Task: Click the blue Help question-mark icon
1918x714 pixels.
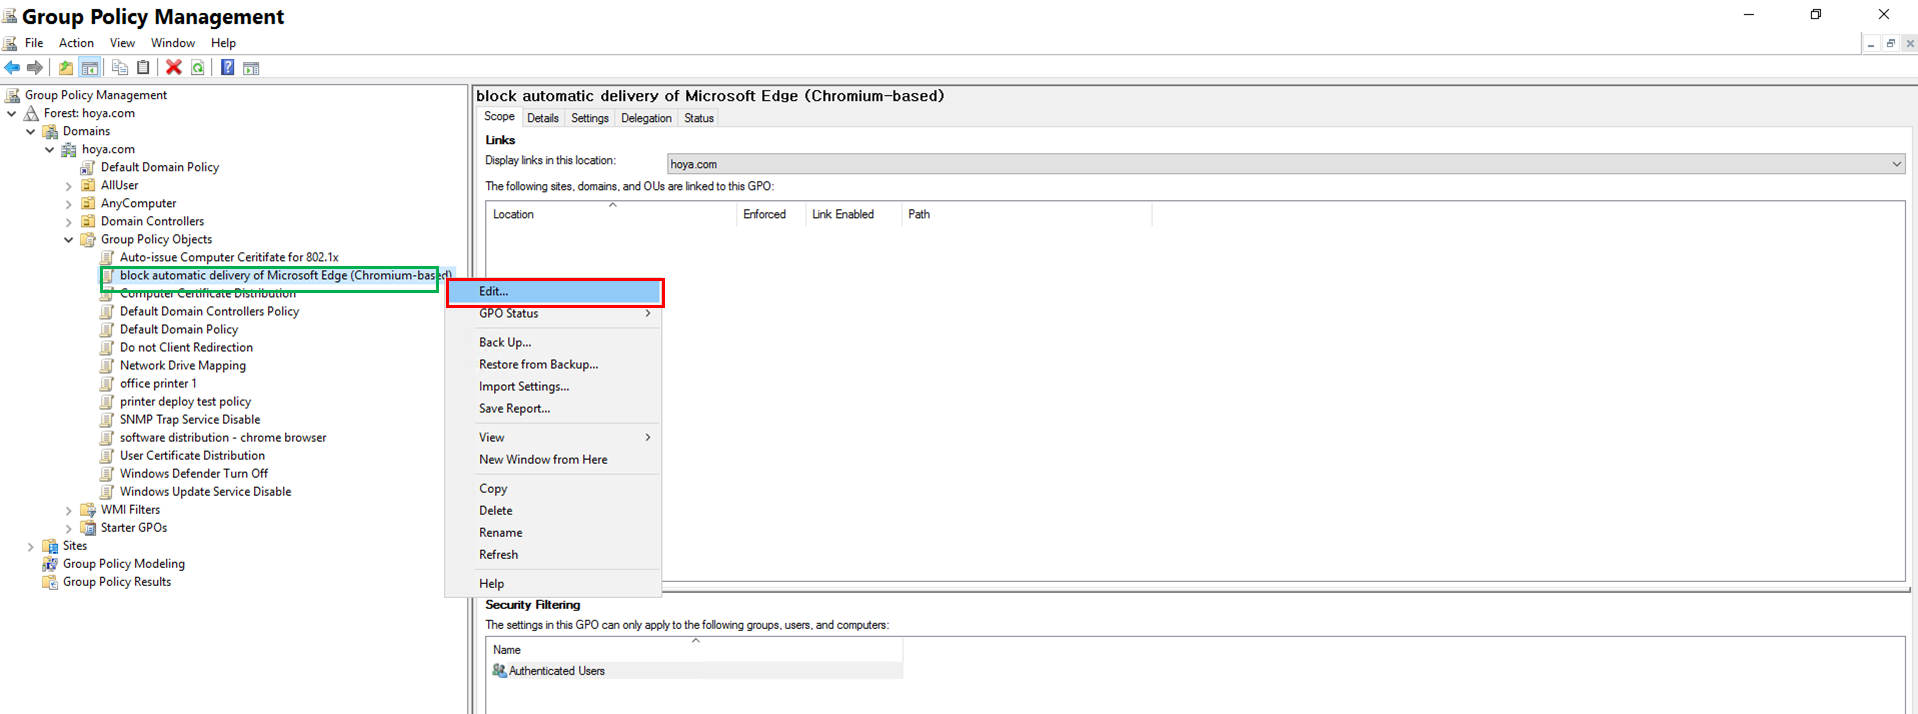Action: coord(228,68)
